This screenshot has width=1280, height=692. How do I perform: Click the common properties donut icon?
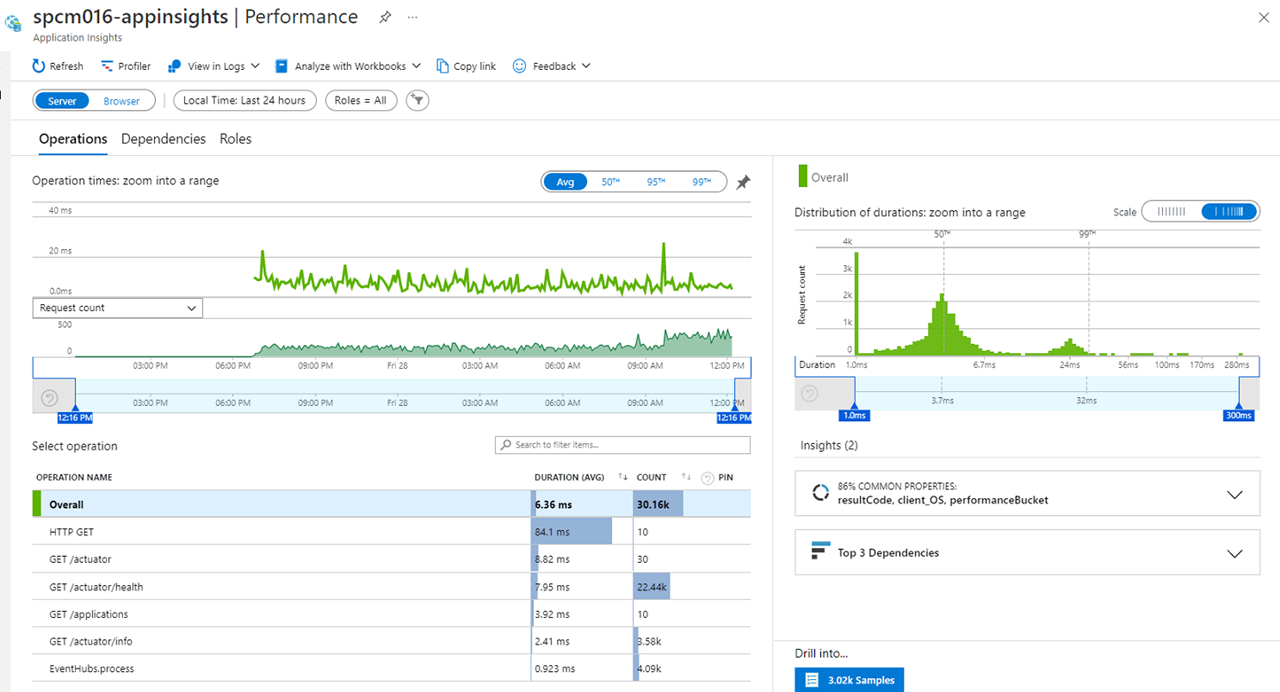820,493
